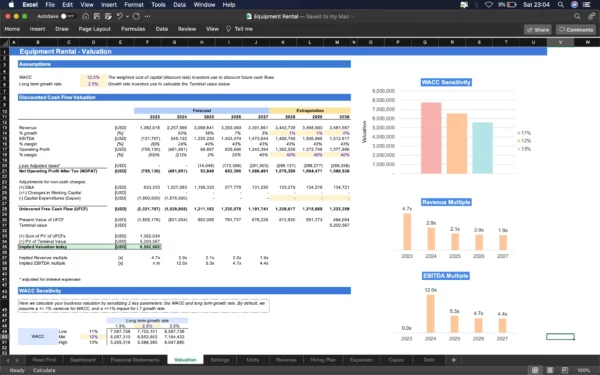Open the undo history dropdown arrow

point(127,16)
